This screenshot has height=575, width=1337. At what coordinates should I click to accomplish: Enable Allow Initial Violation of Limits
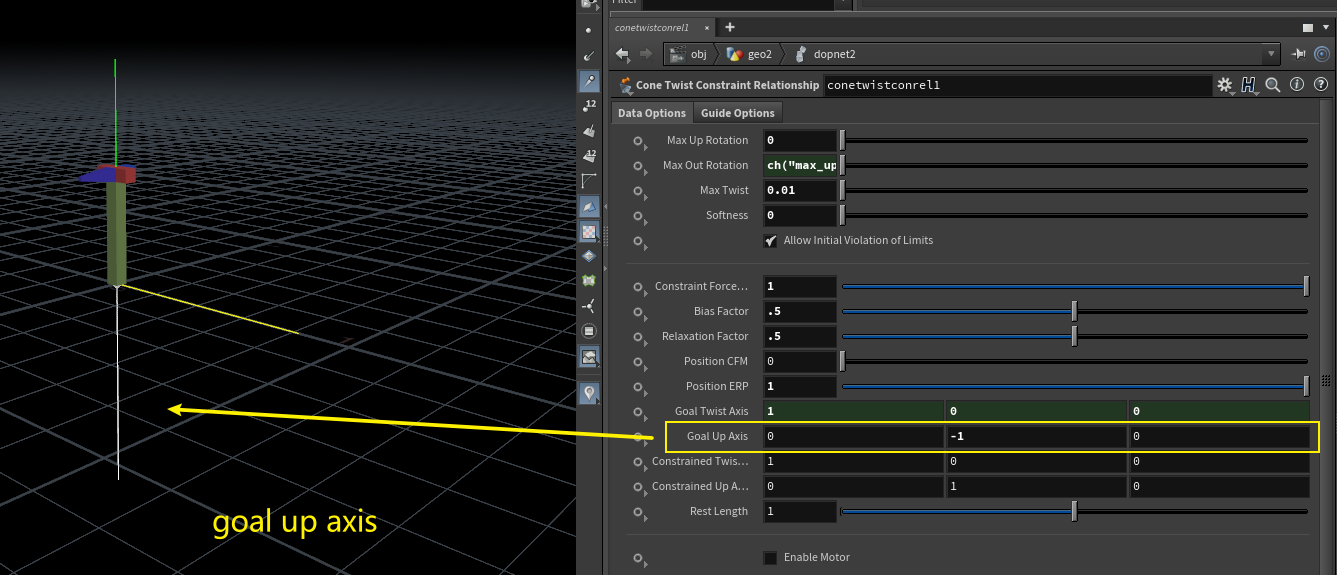(770, 241)
